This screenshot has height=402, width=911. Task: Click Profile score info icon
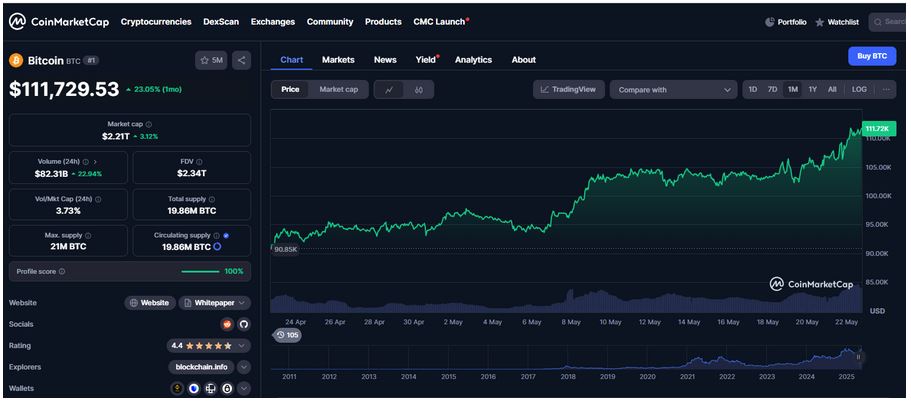62,271
